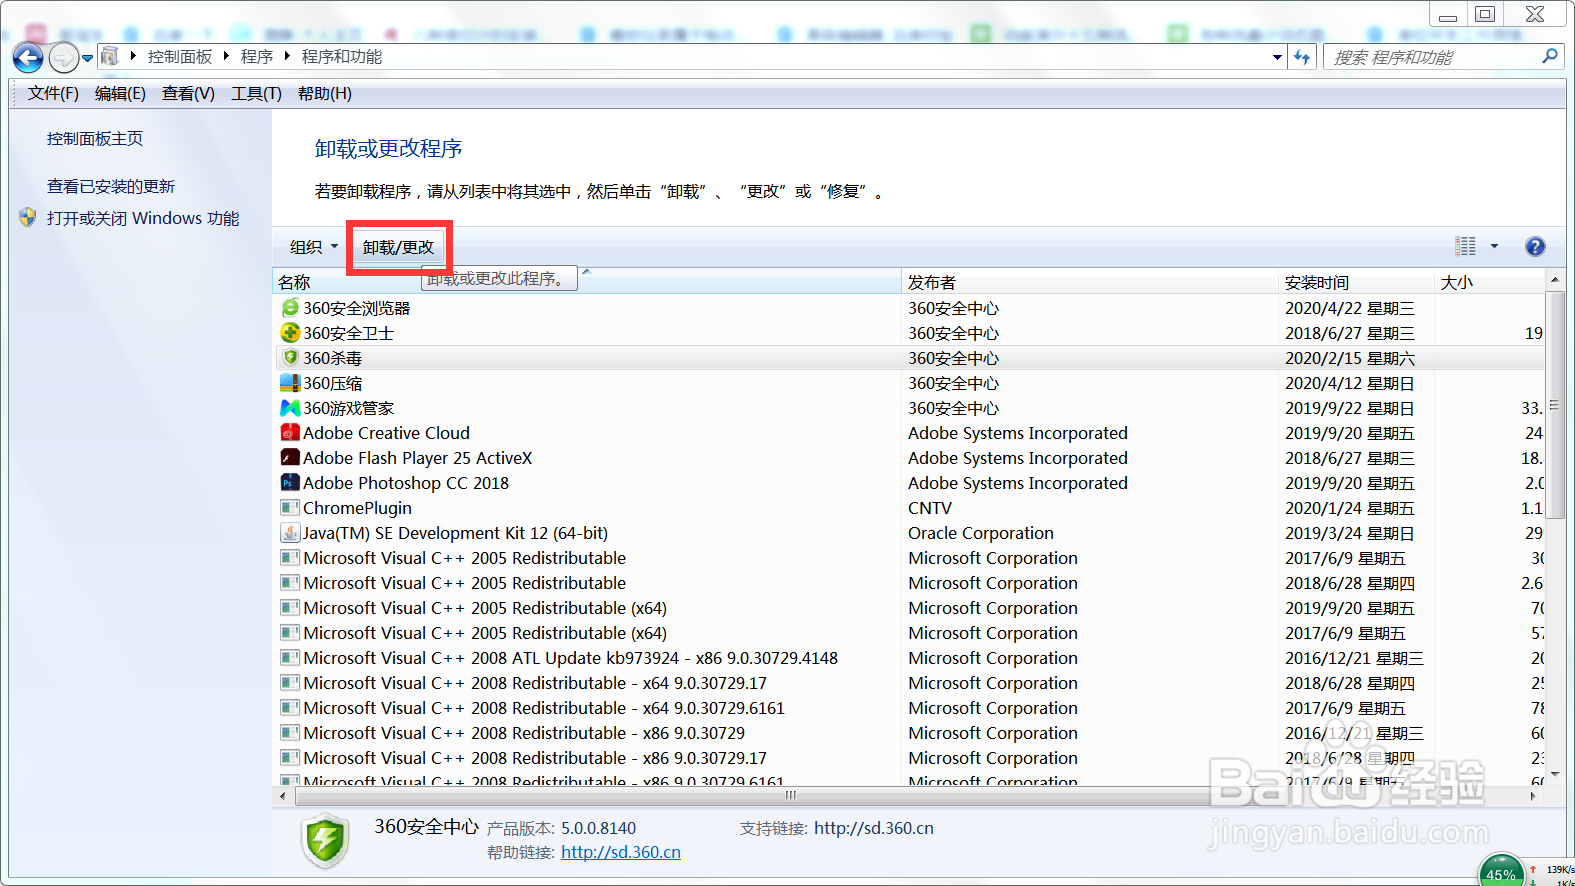This screenshot has height=886, width=1575.
Task: Click install date 2019/3/24 星期日
Action: (x=1350, y=533)
